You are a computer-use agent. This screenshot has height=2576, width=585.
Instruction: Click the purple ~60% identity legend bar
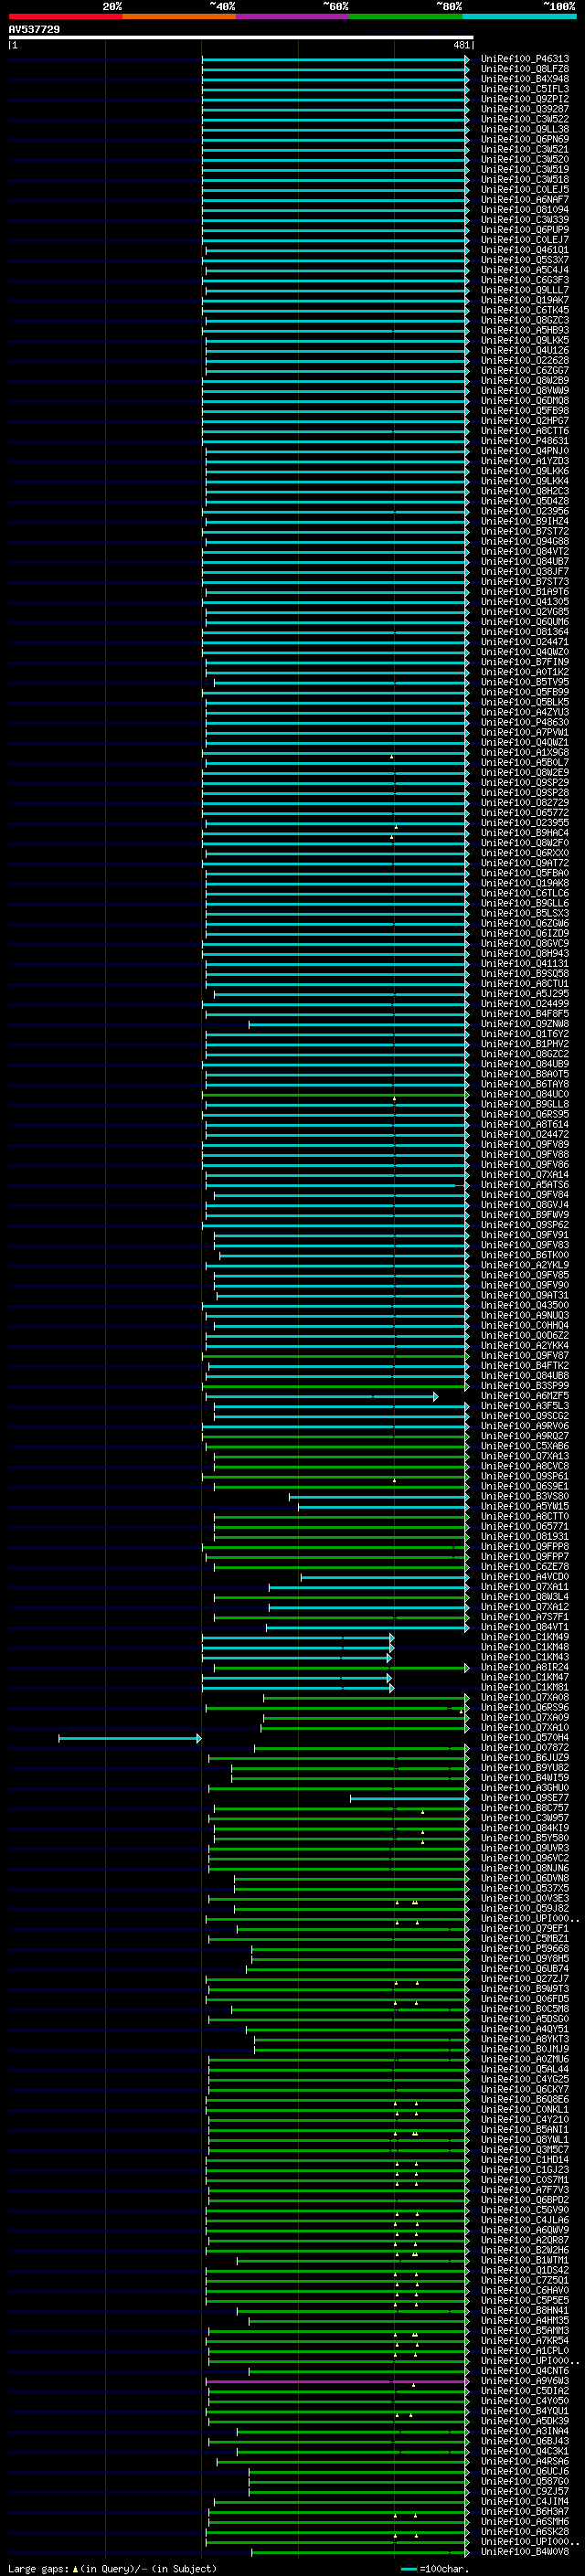point(293,16)
